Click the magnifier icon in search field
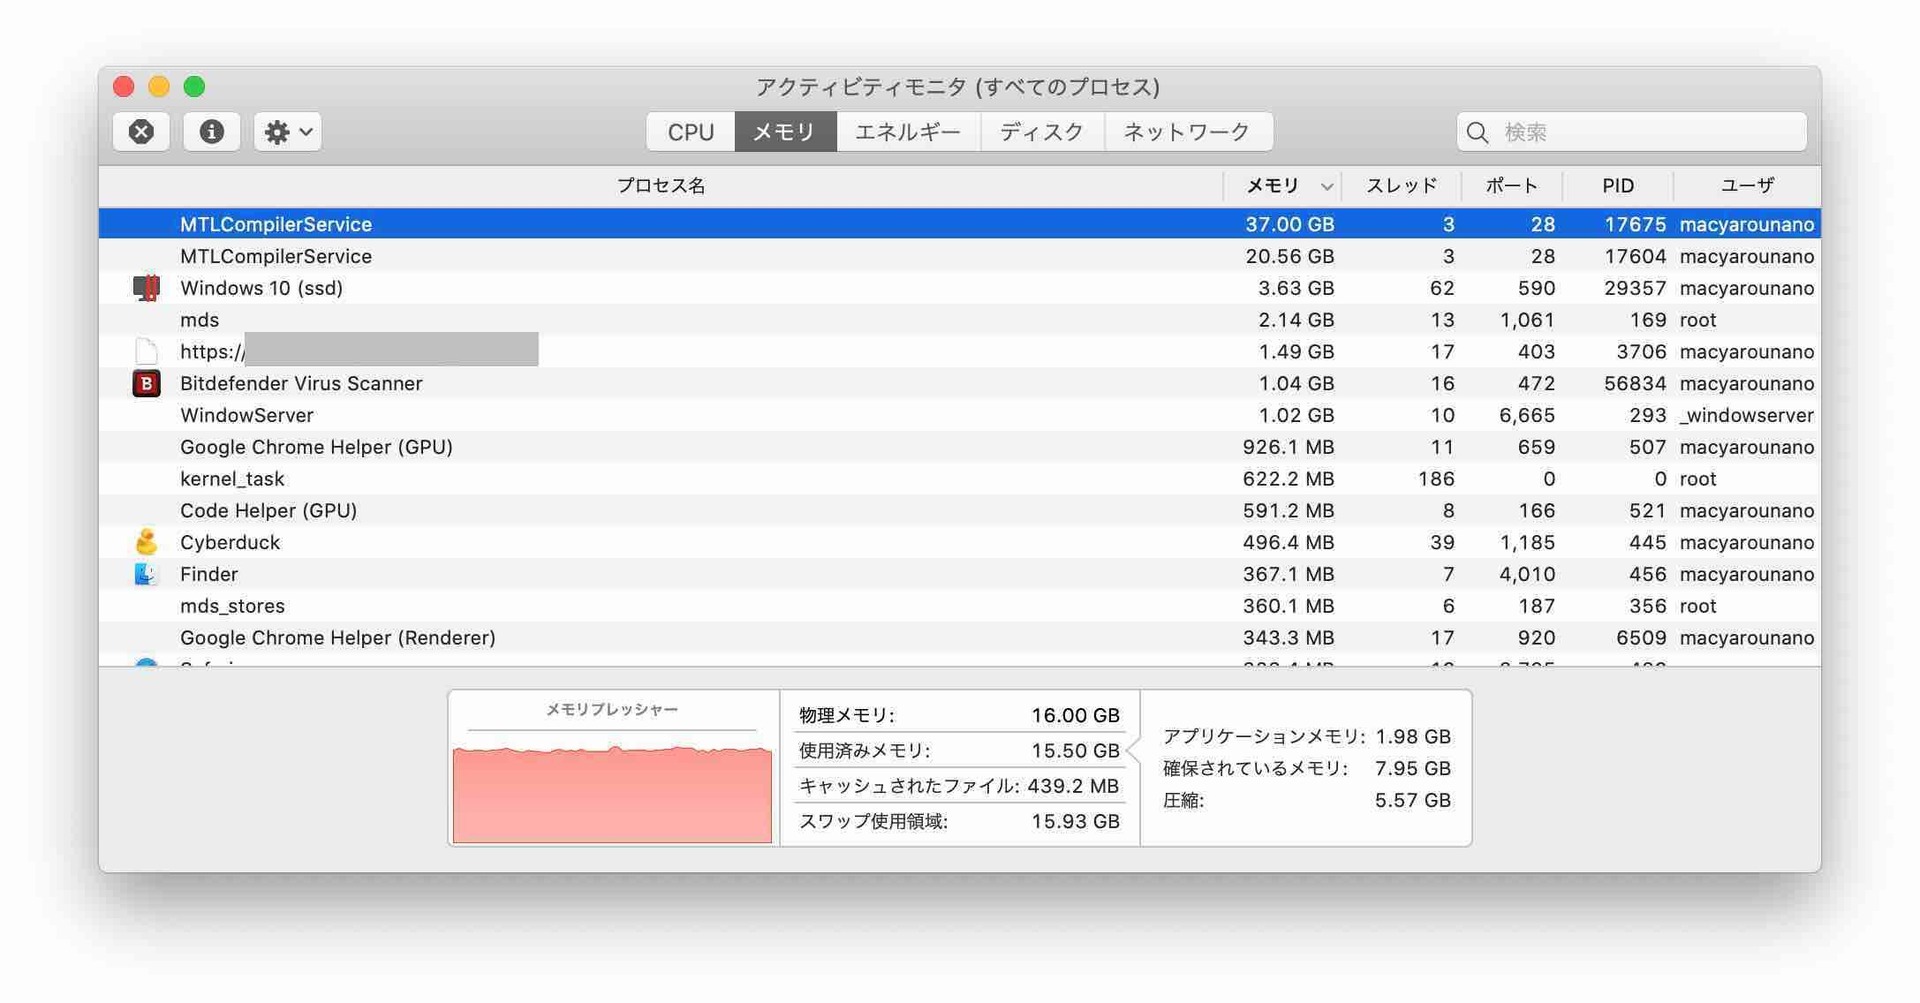This screenshot has width=1920, height=1003. pos(1478,132)
